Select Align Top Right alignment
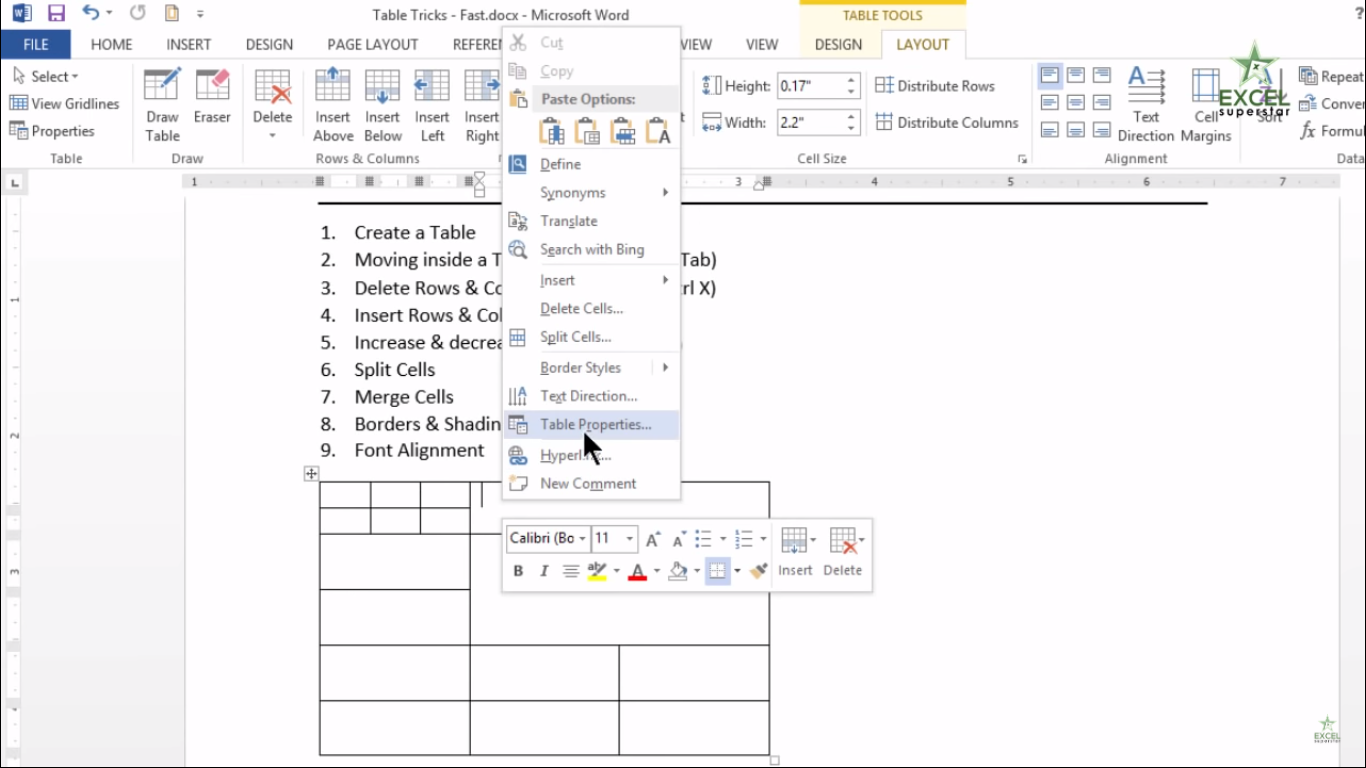Viewport: 1366px width, 768px height. click(1101, 76)
